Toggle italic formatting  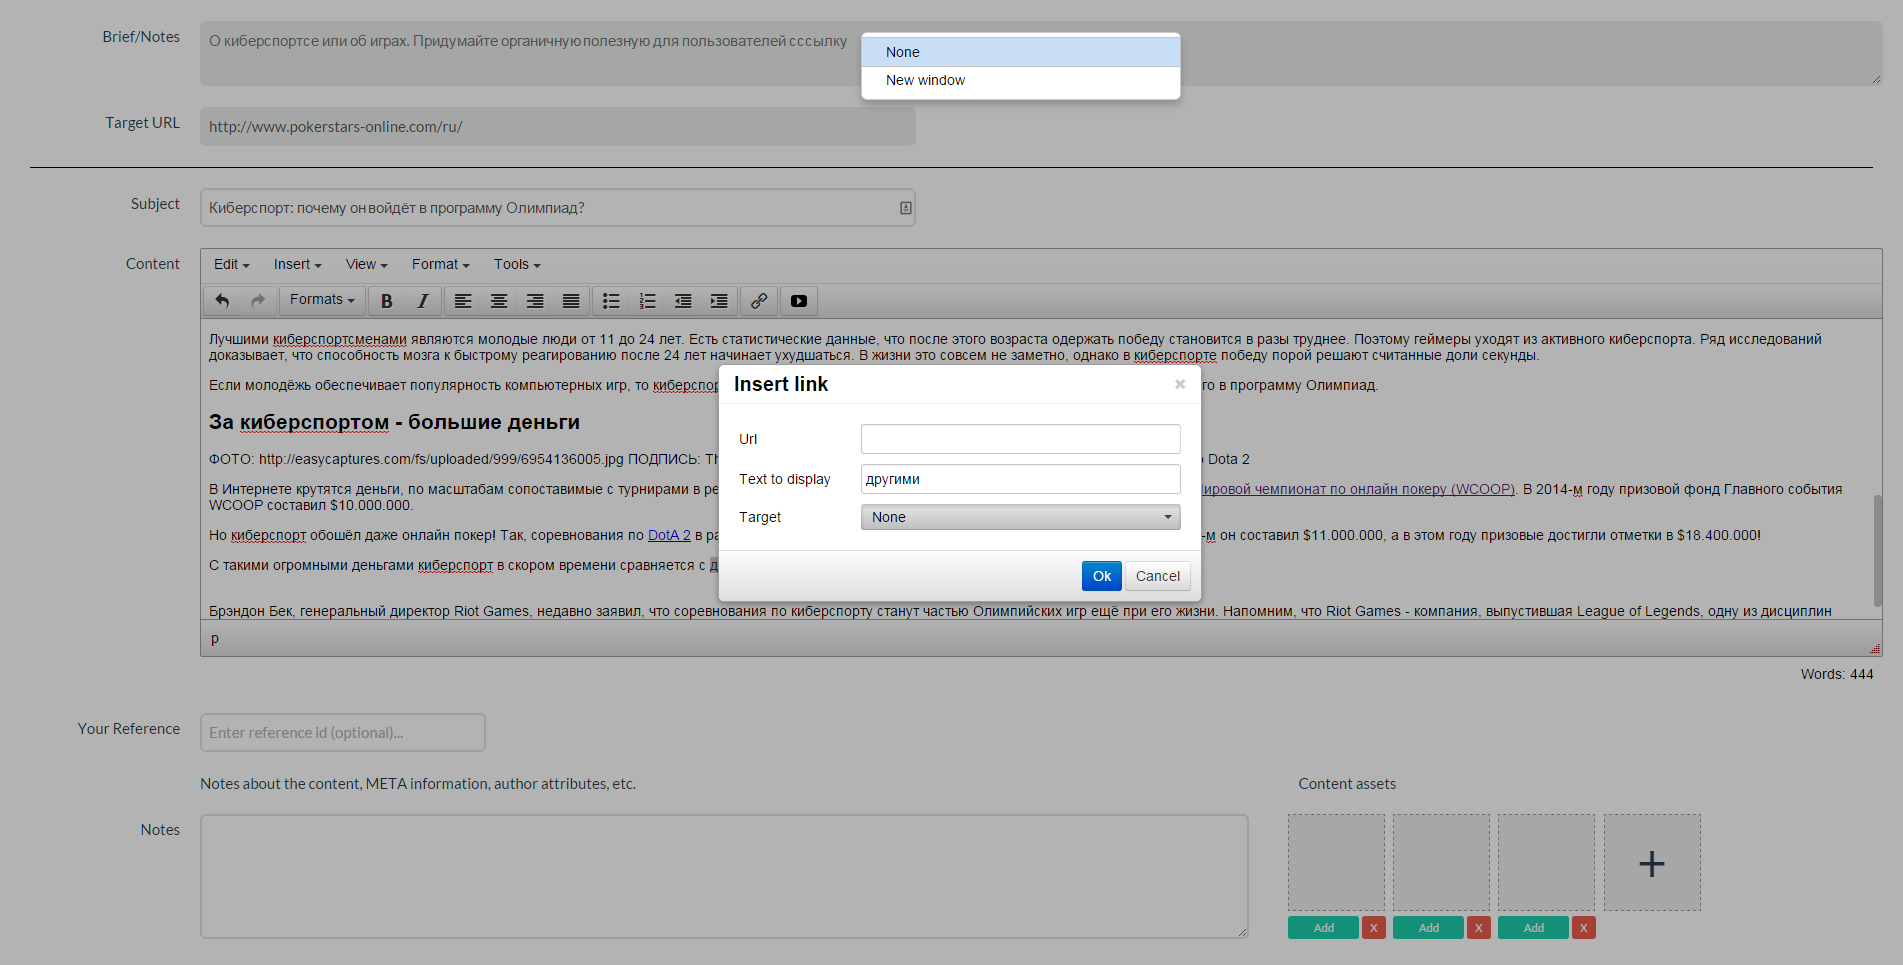tap(423, 301)
